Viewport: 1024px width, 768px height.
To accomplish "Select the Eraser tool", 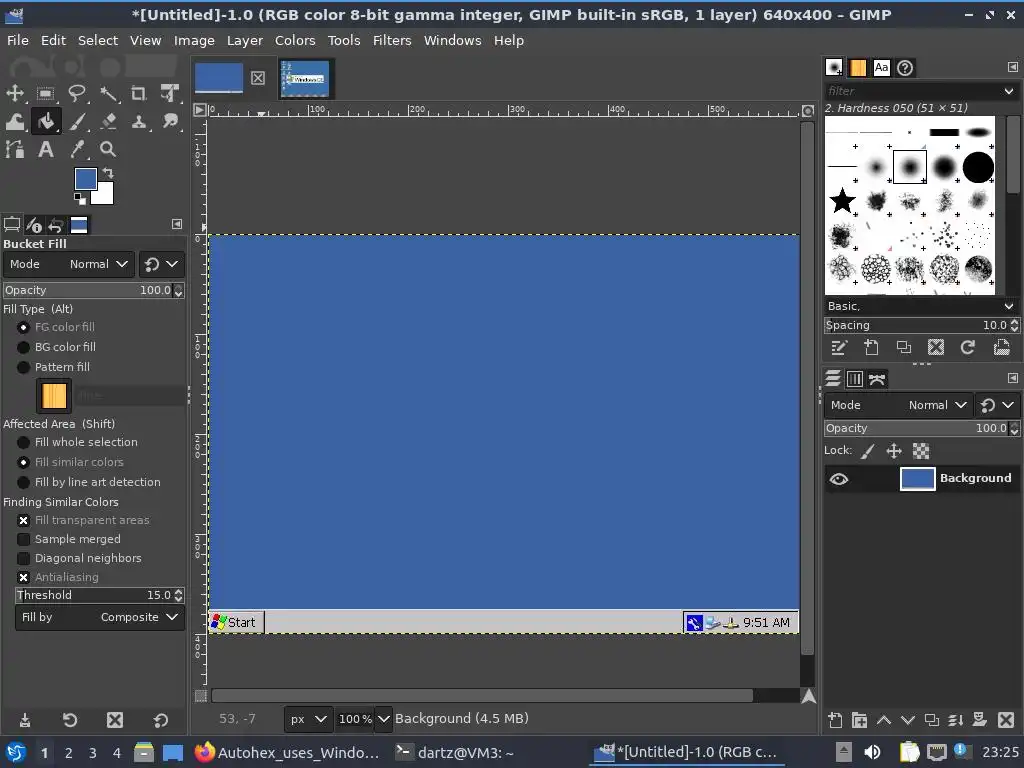I will coord(108,121).
